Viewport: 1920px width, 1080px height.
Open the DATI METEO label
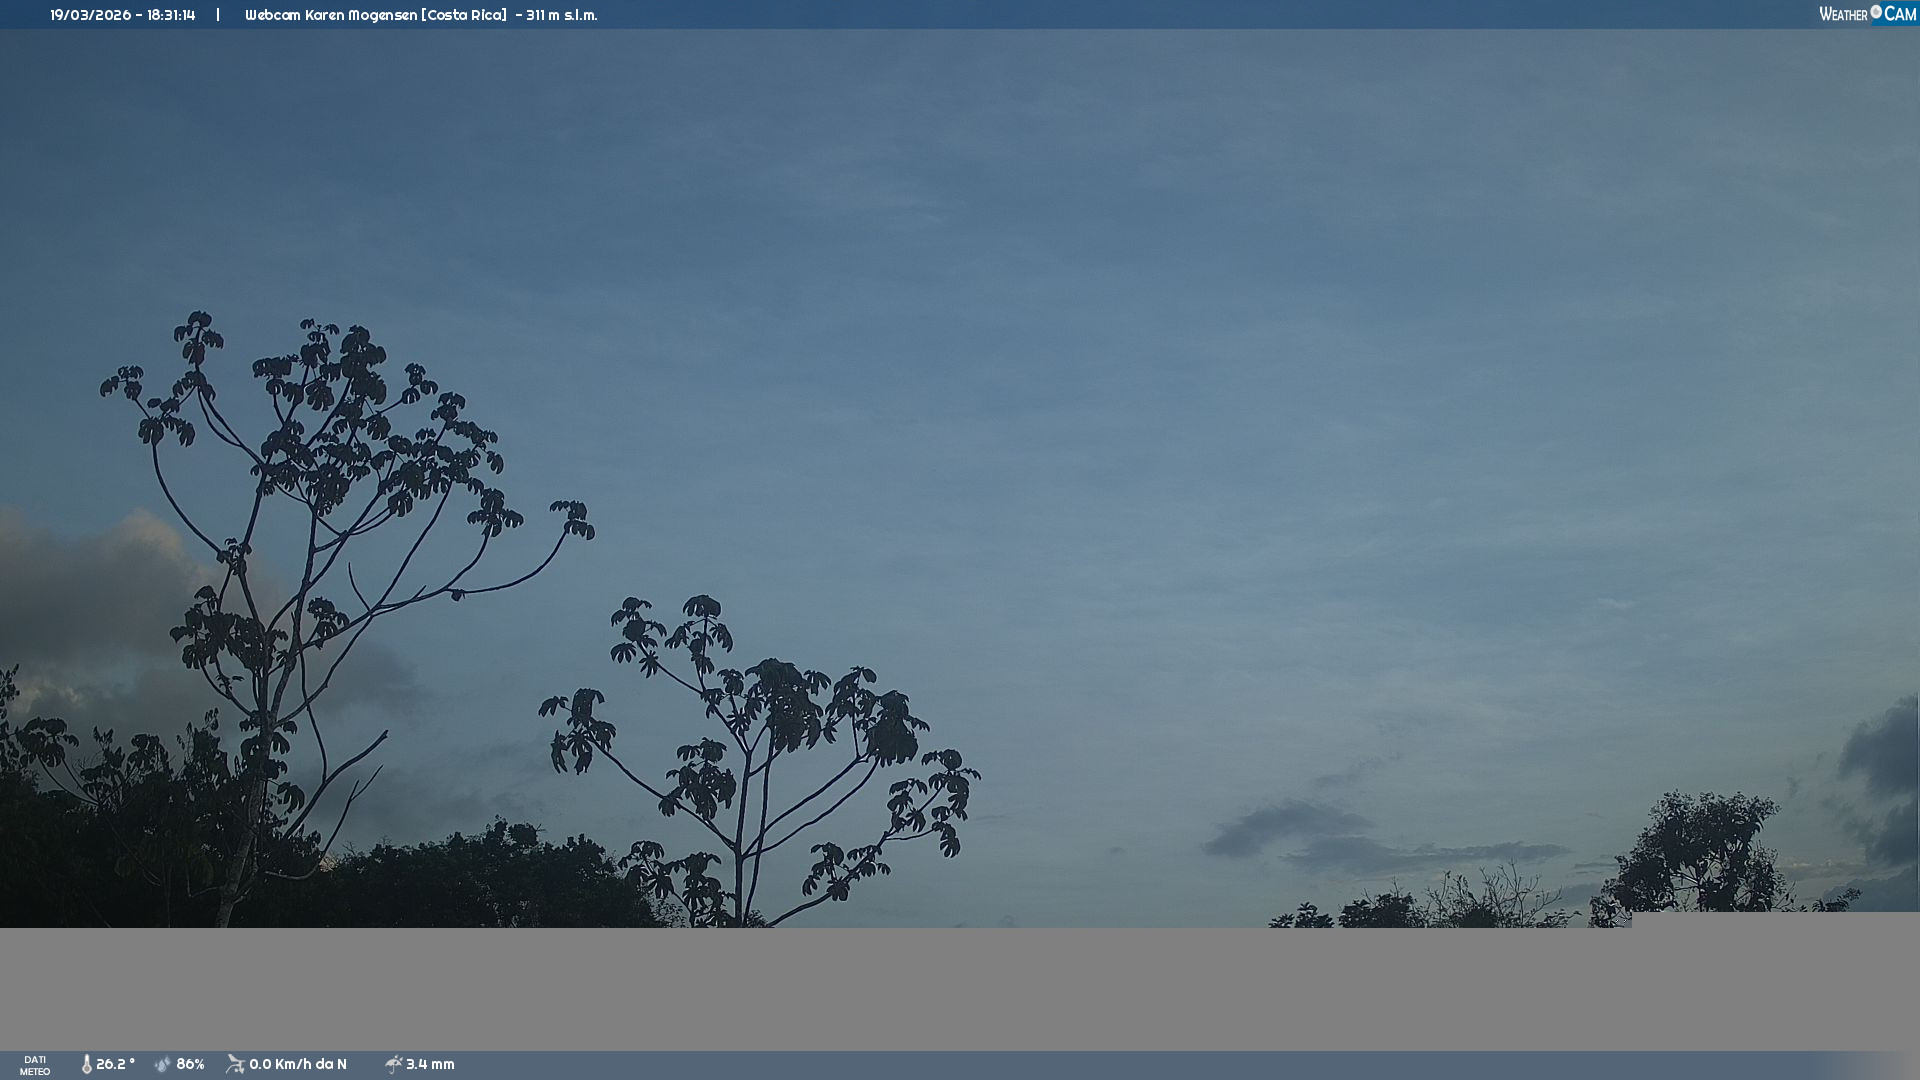point(35,1065)
